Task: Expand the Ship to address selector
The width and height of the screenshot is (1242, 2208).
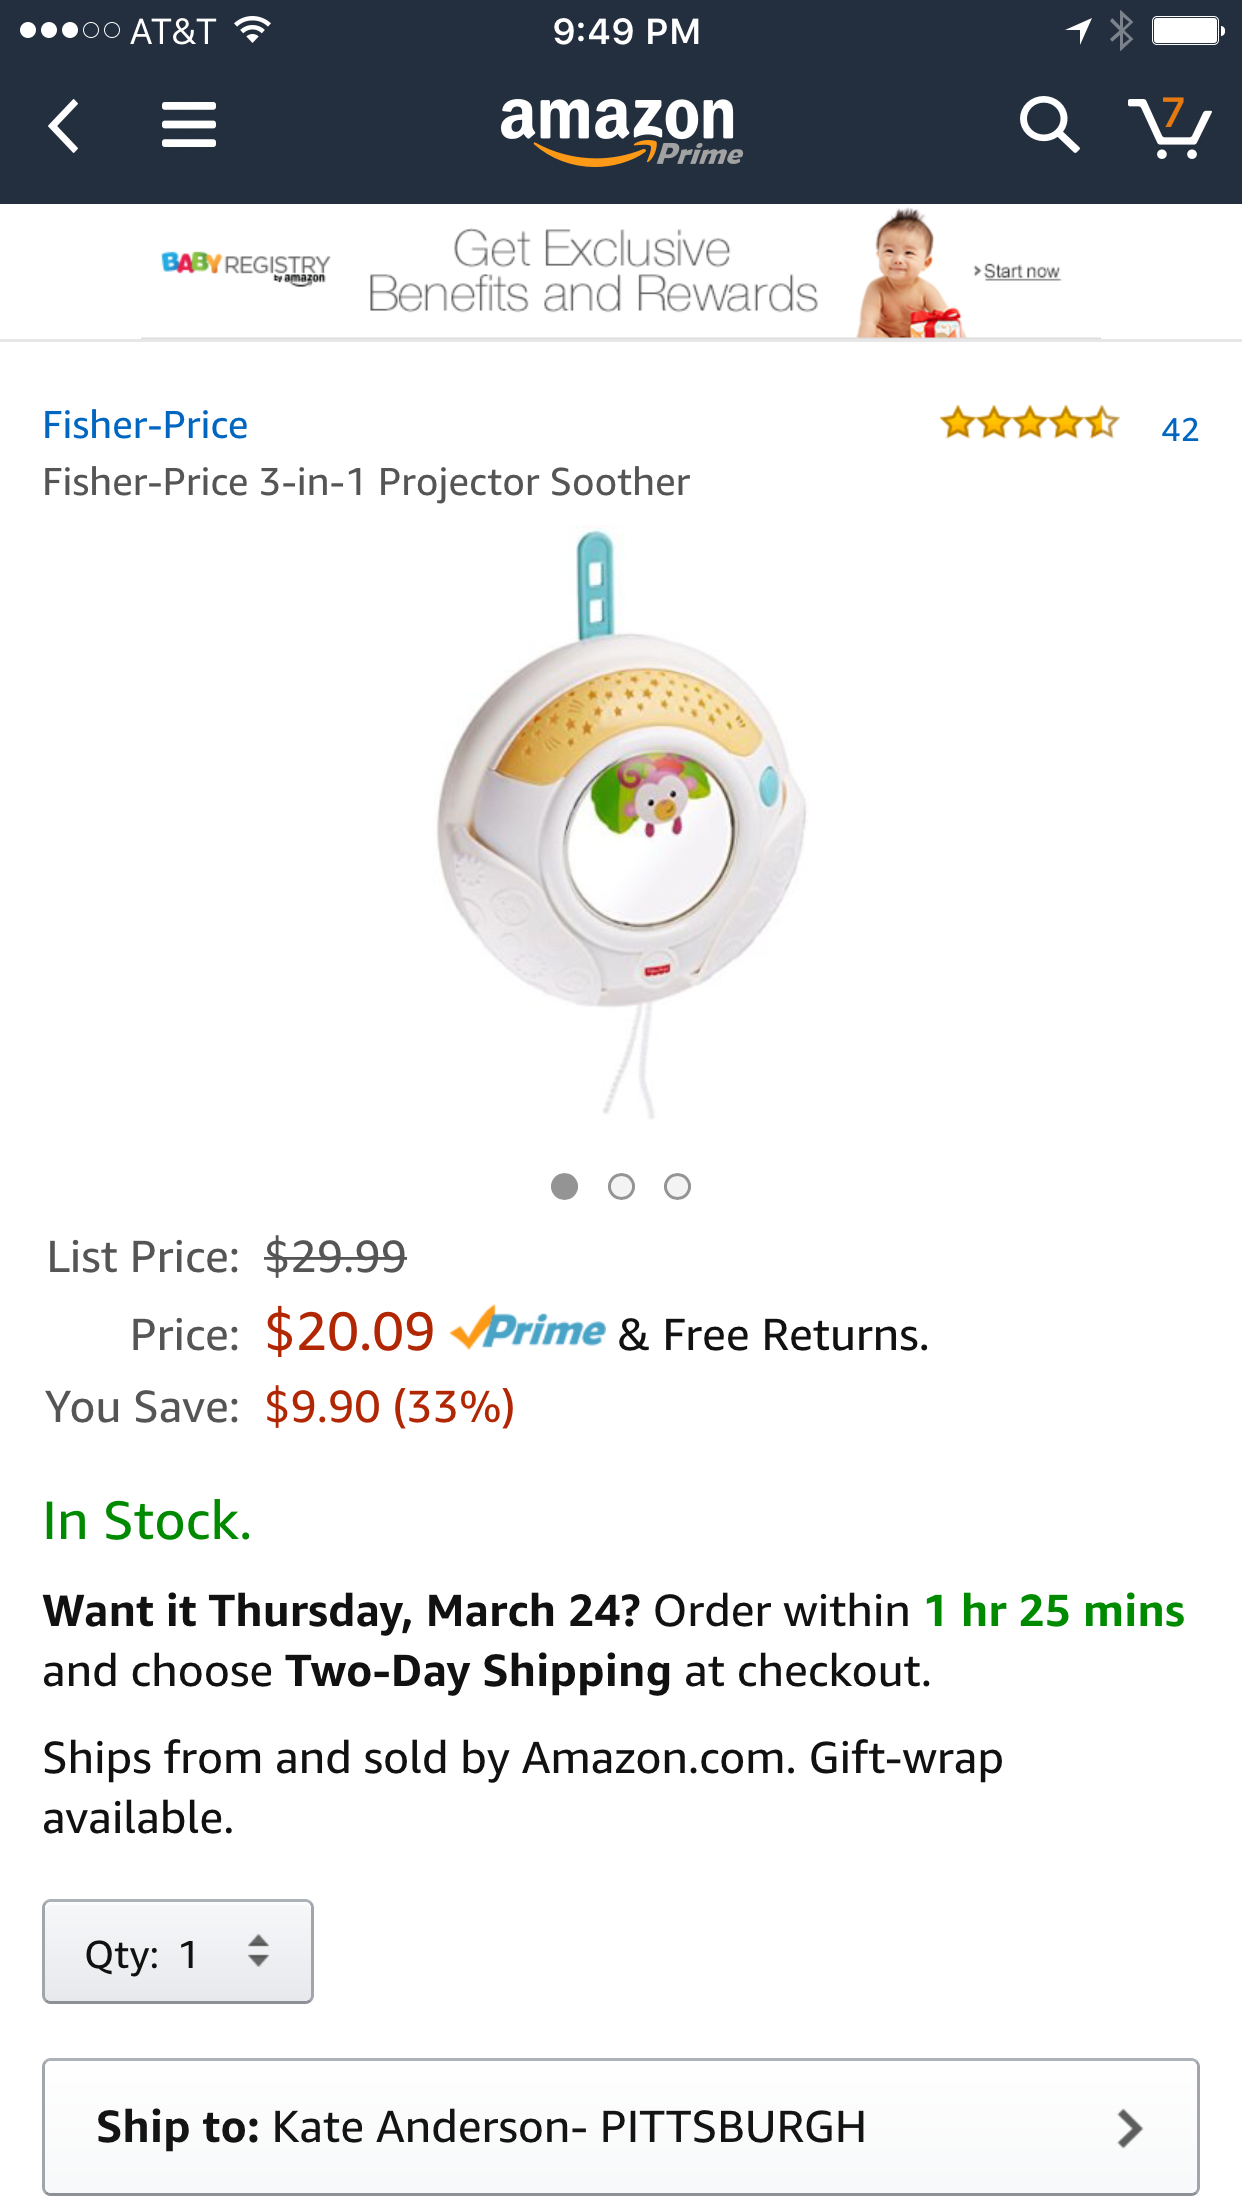Action: click(620, 2127)
